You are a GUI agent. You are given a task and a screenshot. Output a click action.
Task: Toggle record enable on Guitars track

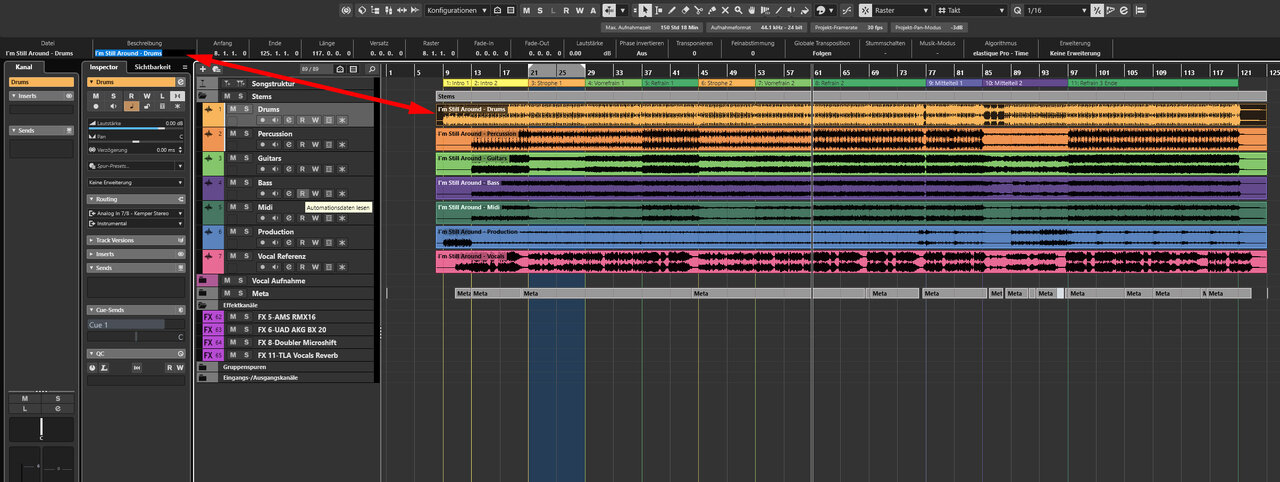pos(263,169)
